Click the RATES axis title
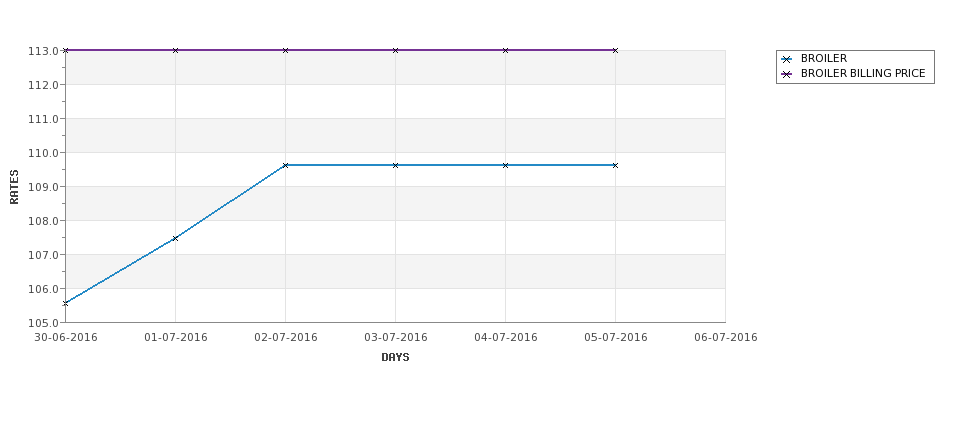The height and width of the screenshot is (429, 975). point(14,187)
